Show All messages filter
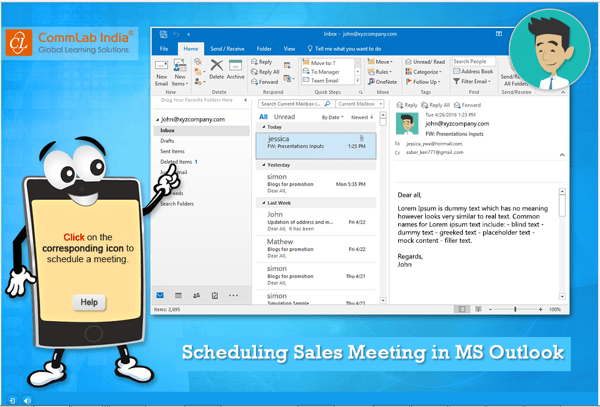Screen dimensions: 600x407 pyautogui.click(x=263, y=117)
